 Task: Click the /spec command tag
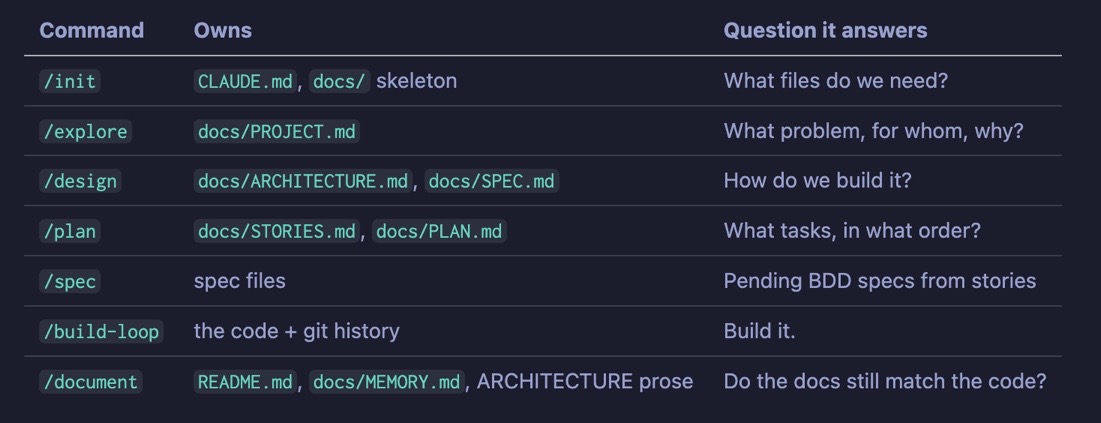coord(70,281)
